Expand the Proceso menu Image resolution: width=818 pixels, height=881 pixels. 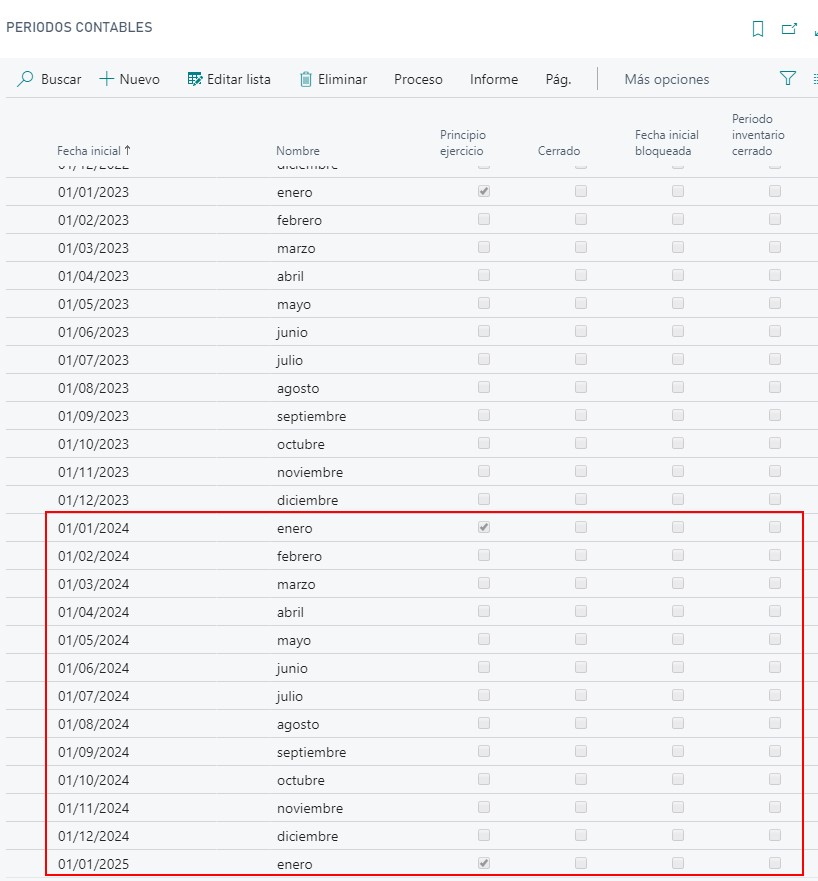[x=418, y=79]
